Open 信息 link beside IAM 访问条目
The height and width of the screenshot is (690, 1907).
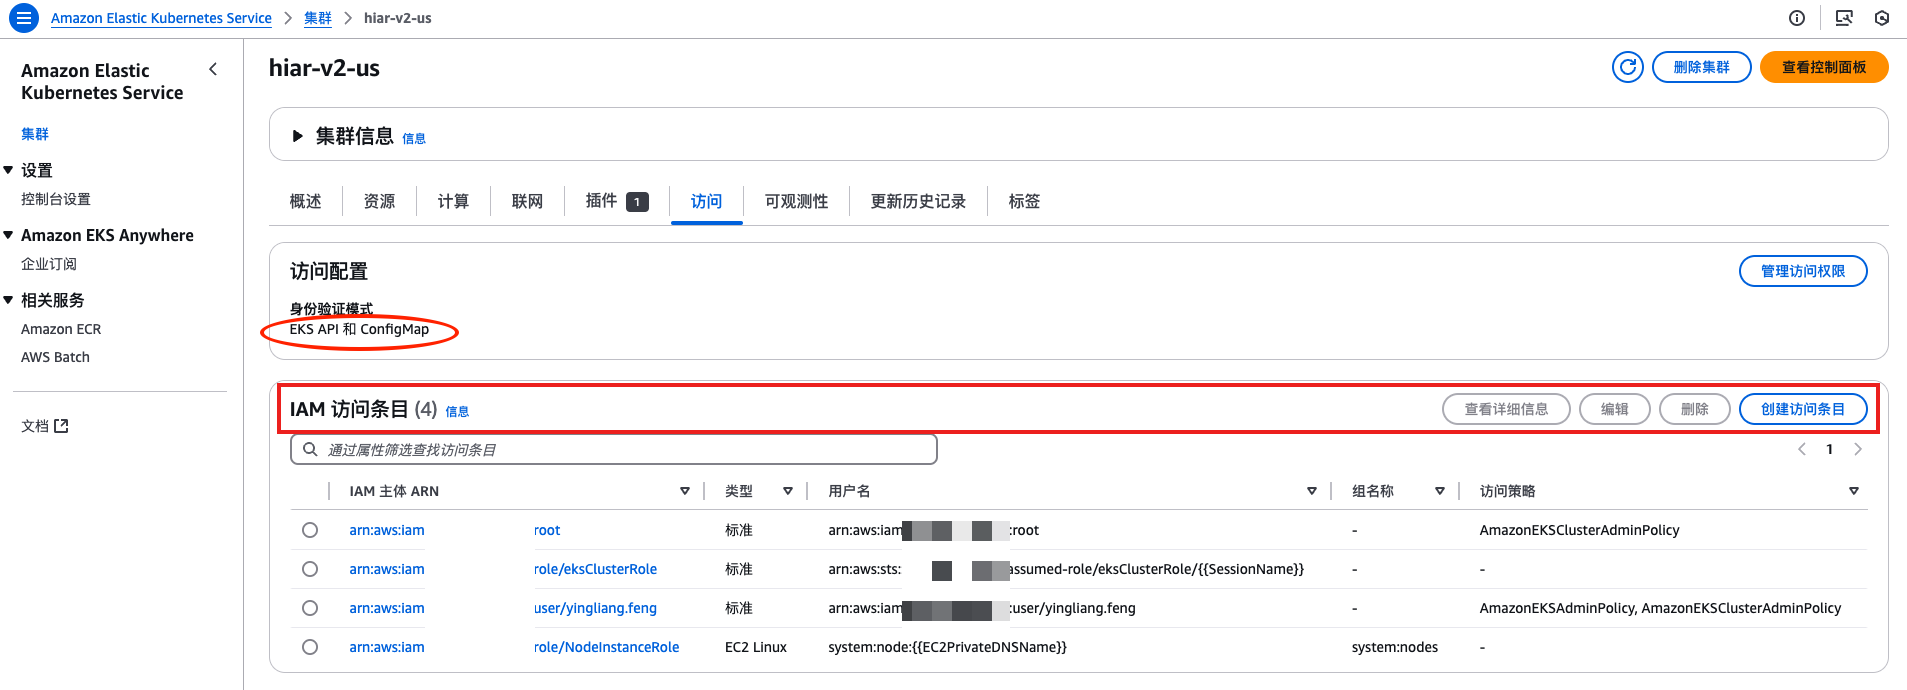457,411
